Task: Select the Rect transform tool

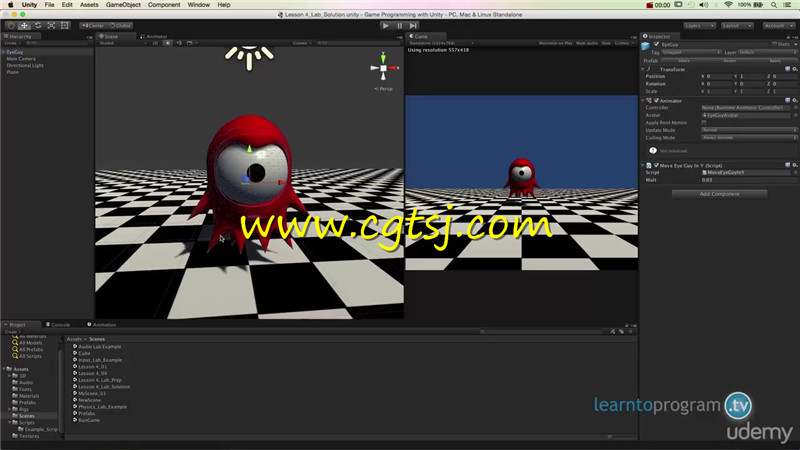Action: pyautogui.click(x=65, y=26)
